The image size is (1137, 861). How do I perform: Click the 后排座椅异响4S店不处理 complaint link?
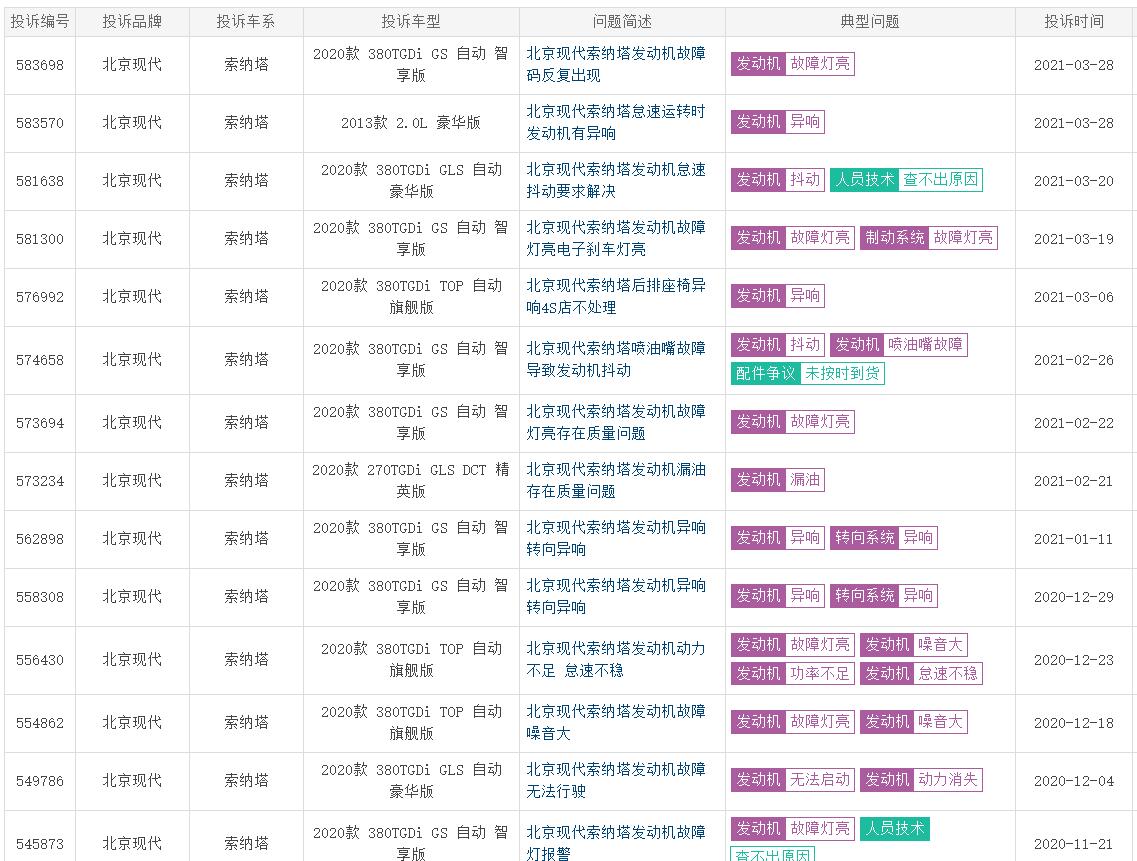coord(616,296)
